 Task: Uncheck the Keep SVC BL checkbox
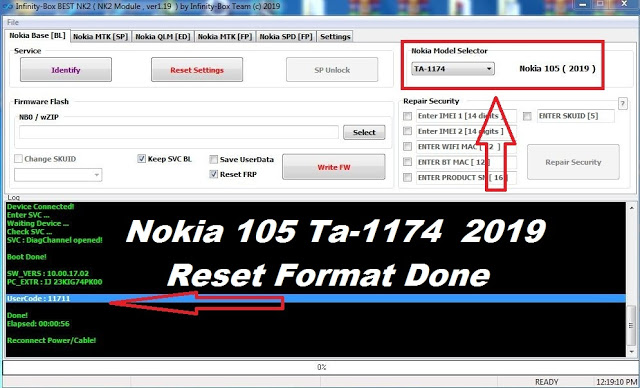click(x=142, y=159)
